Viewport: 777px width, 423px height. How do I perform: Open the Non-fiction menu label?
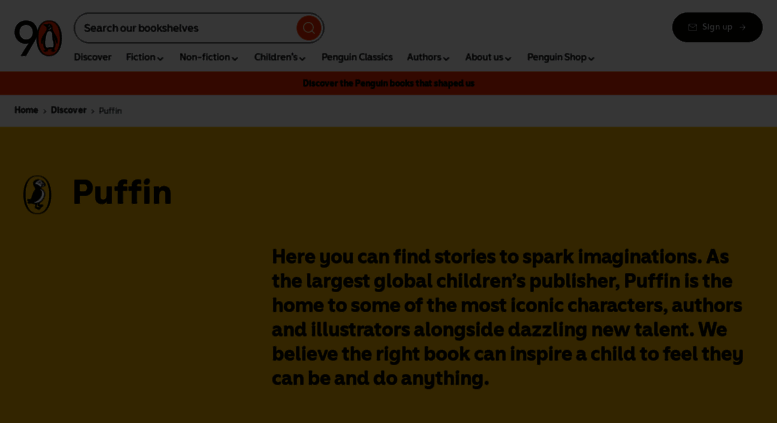point(205,57)
